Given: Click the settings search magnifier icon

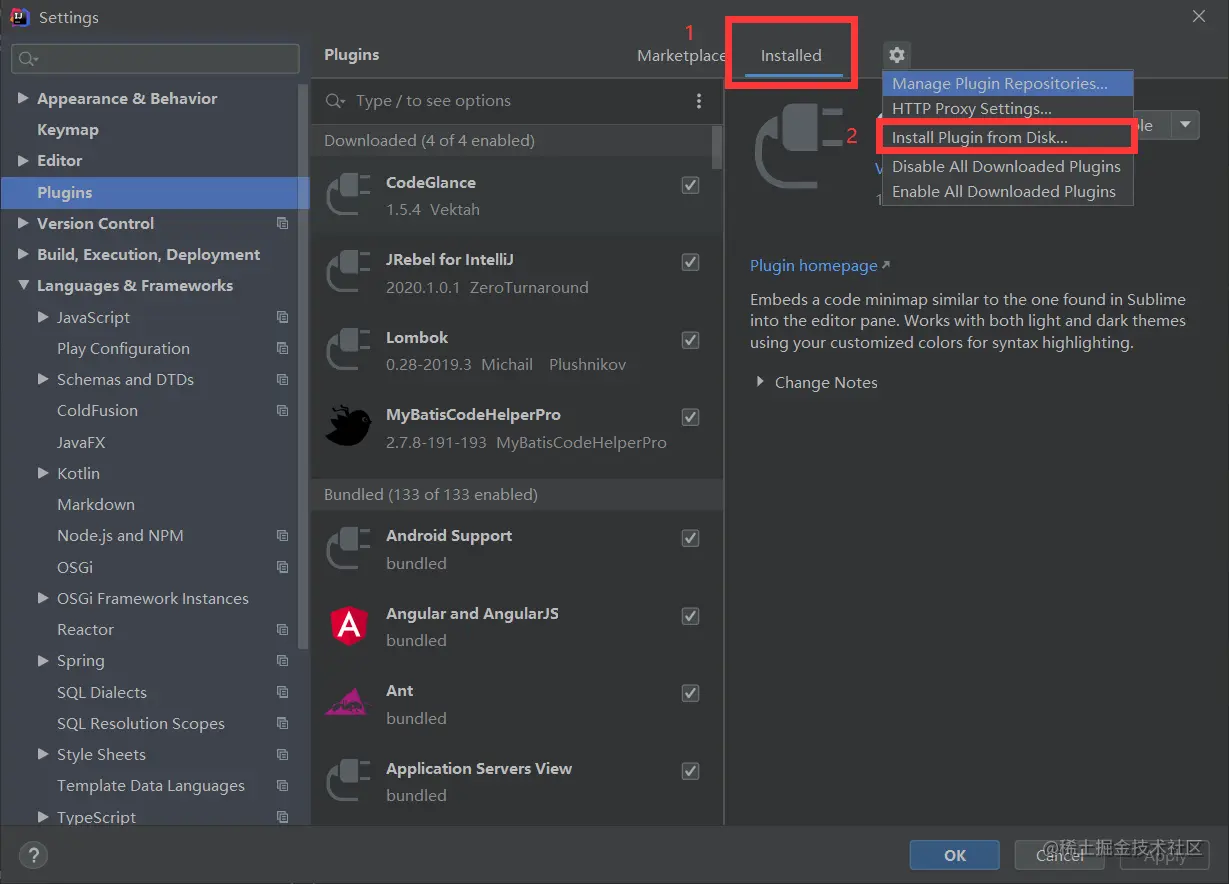Looking at the screenshot, I should pos(27,59).
